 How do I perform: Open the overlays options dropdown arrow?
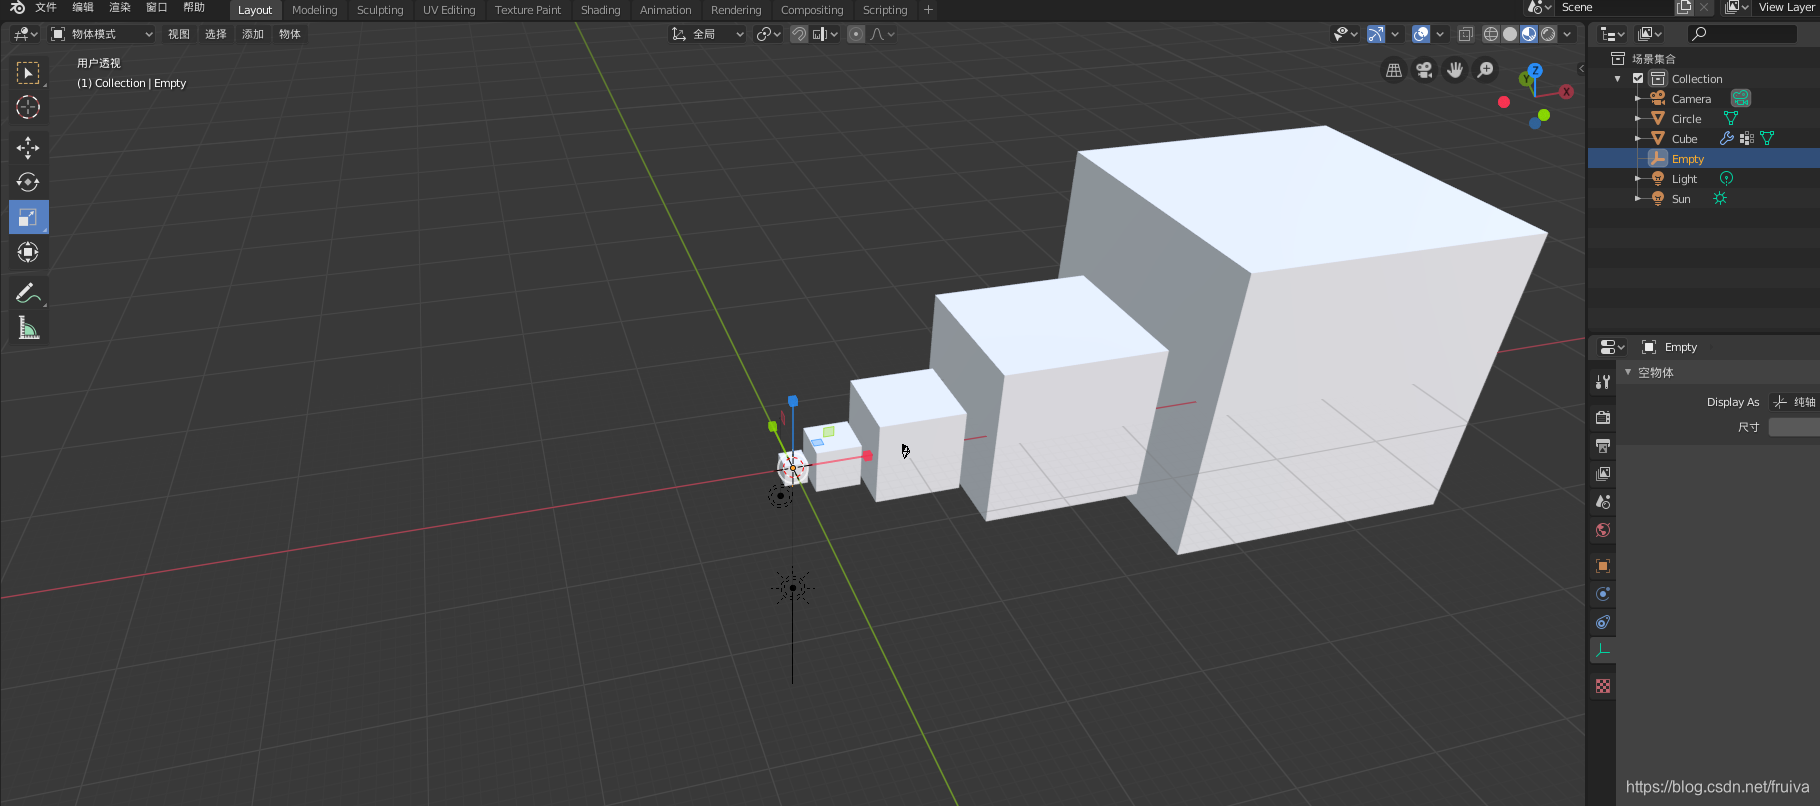(x=1440, y=34)
